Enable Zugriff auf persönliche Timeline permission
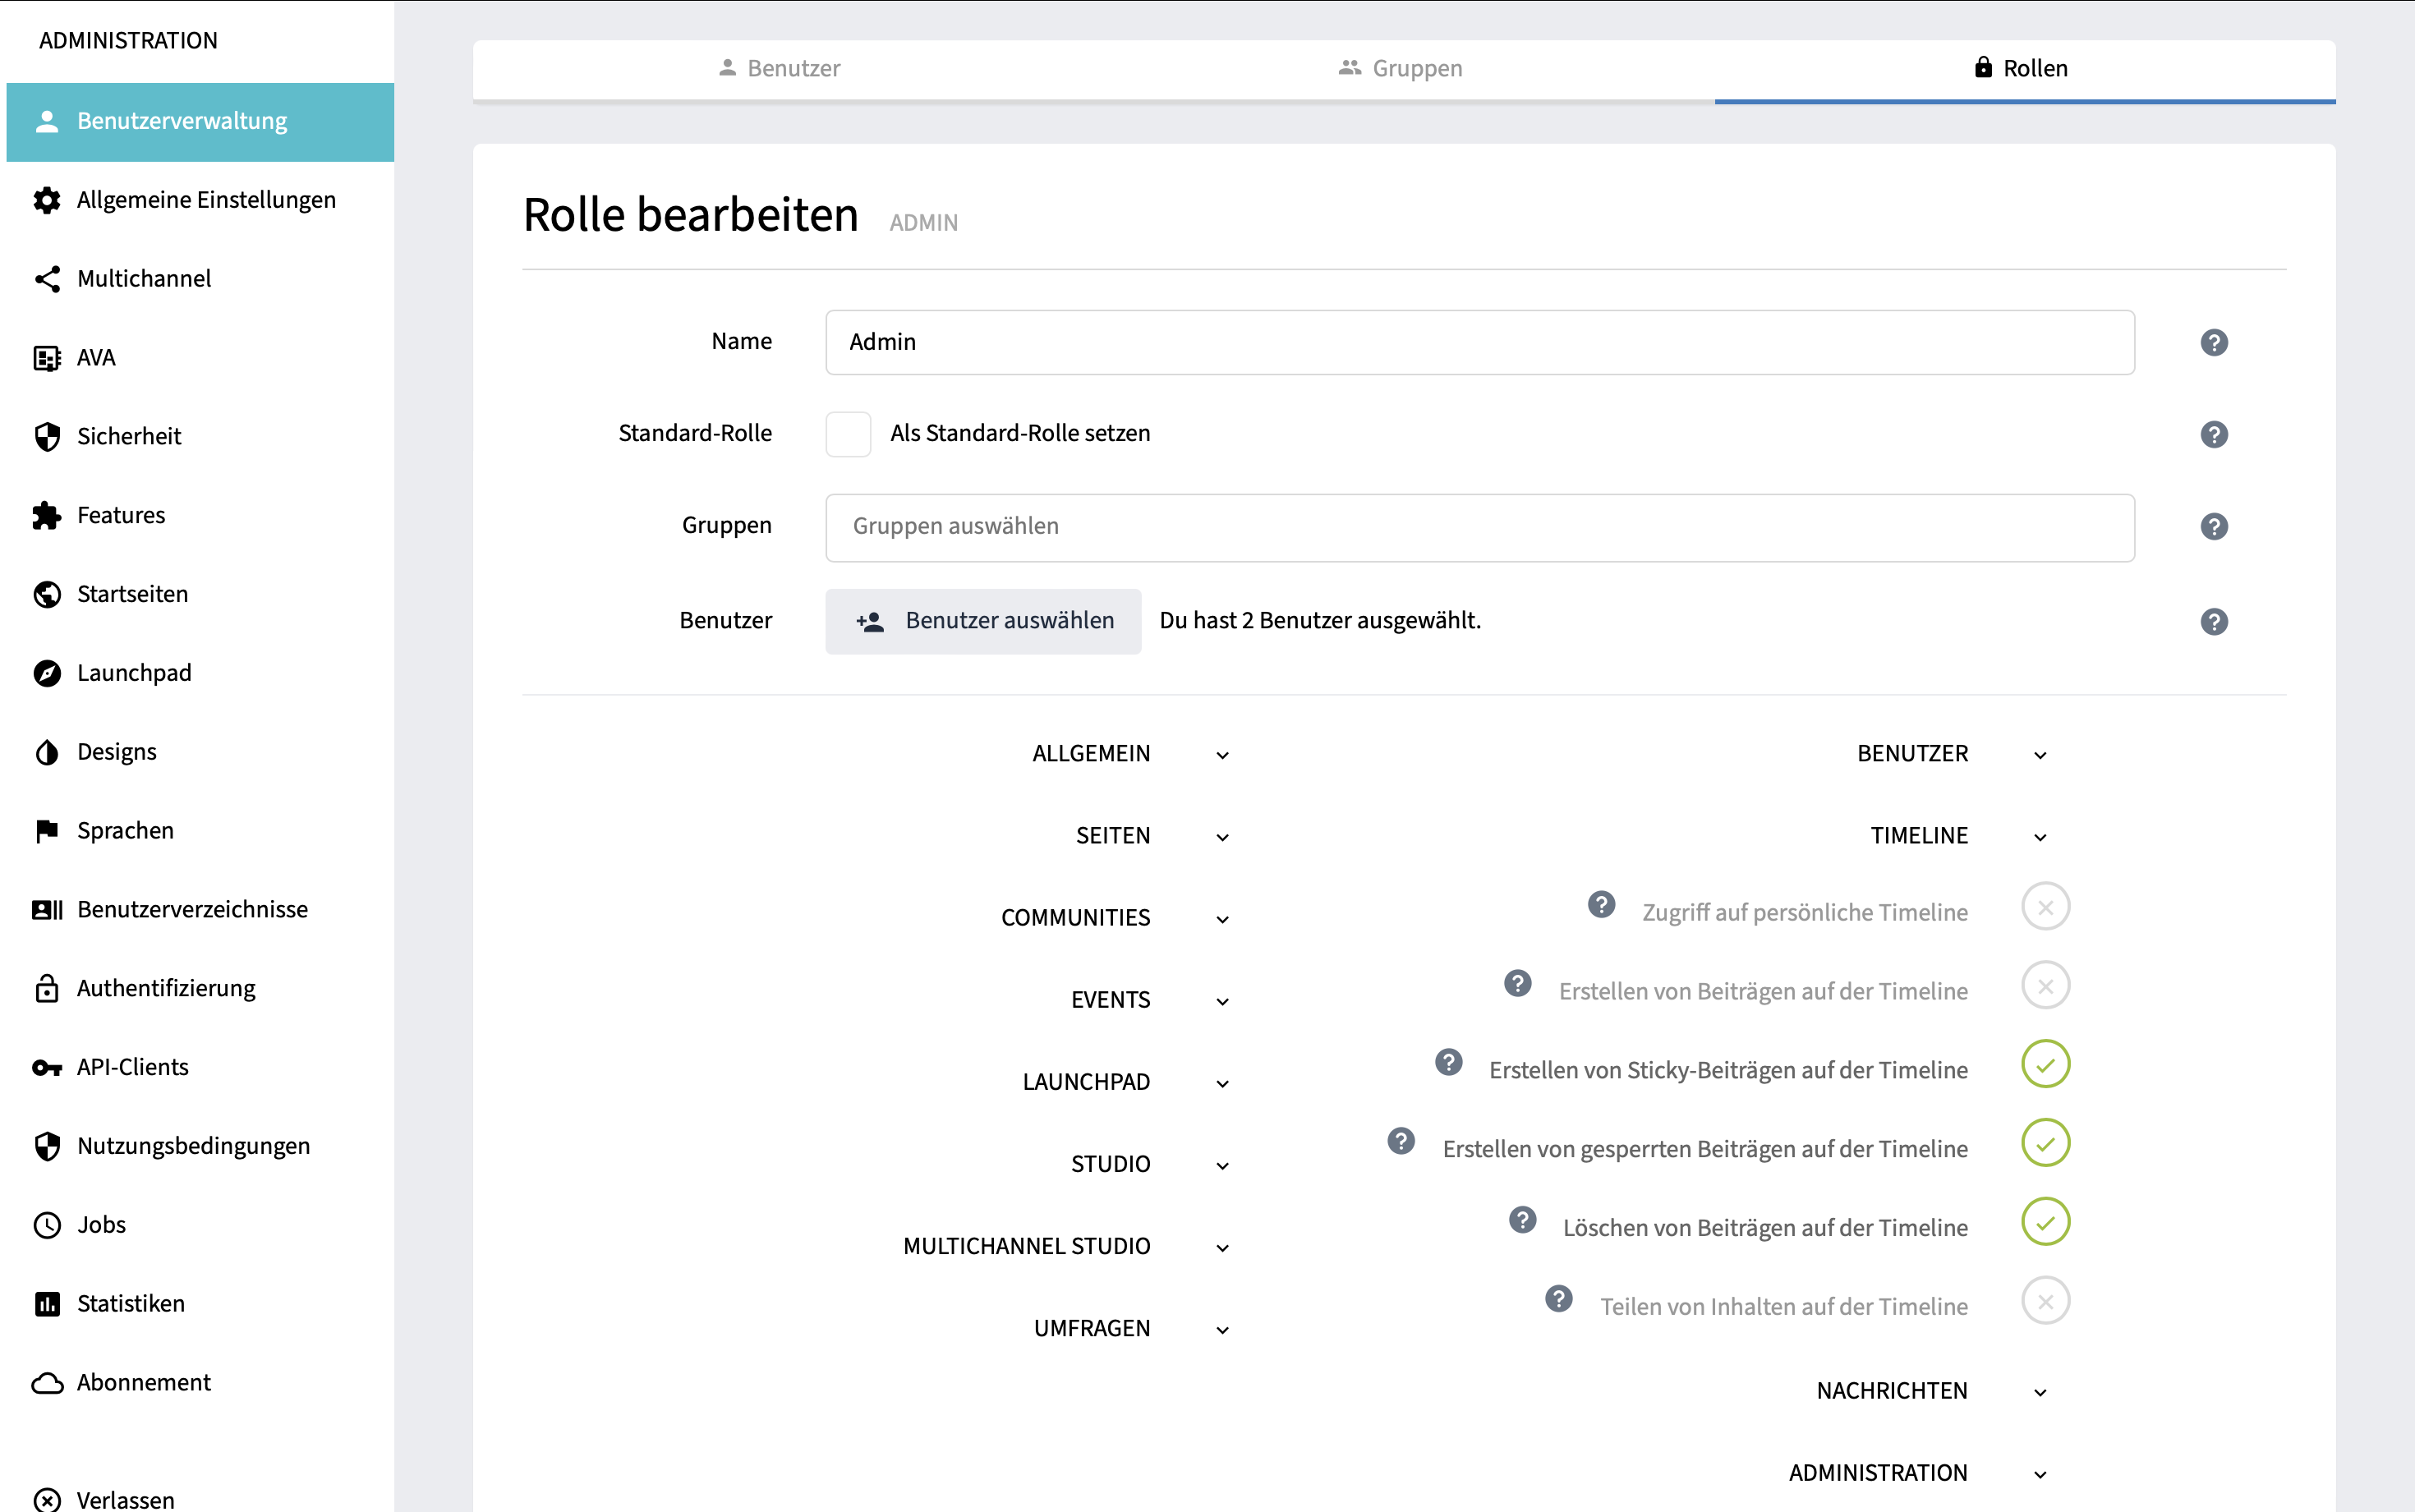The width and height of the screenshot is (2415, 1512). coord(2045,907)
